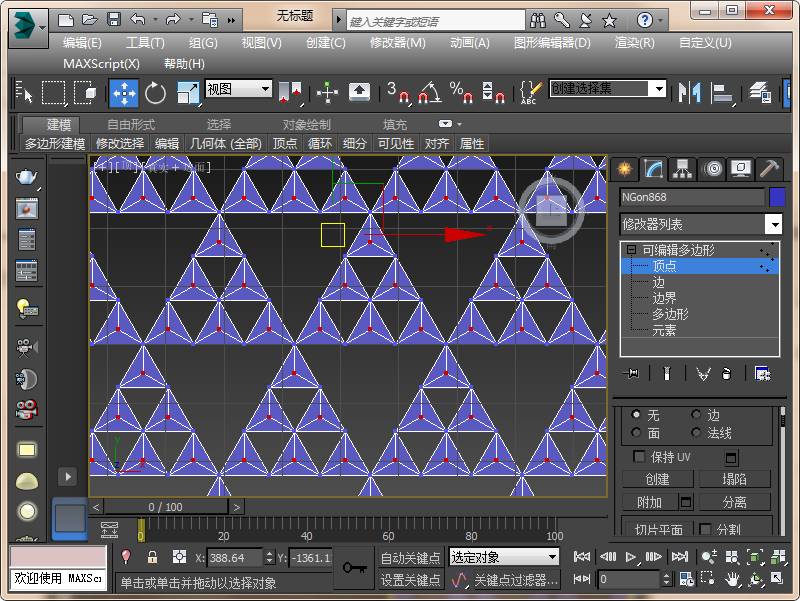The height and width of the screenshot is (601, 800).
Task: Open the 编辑(E) menu
Action: coord(82,42)
